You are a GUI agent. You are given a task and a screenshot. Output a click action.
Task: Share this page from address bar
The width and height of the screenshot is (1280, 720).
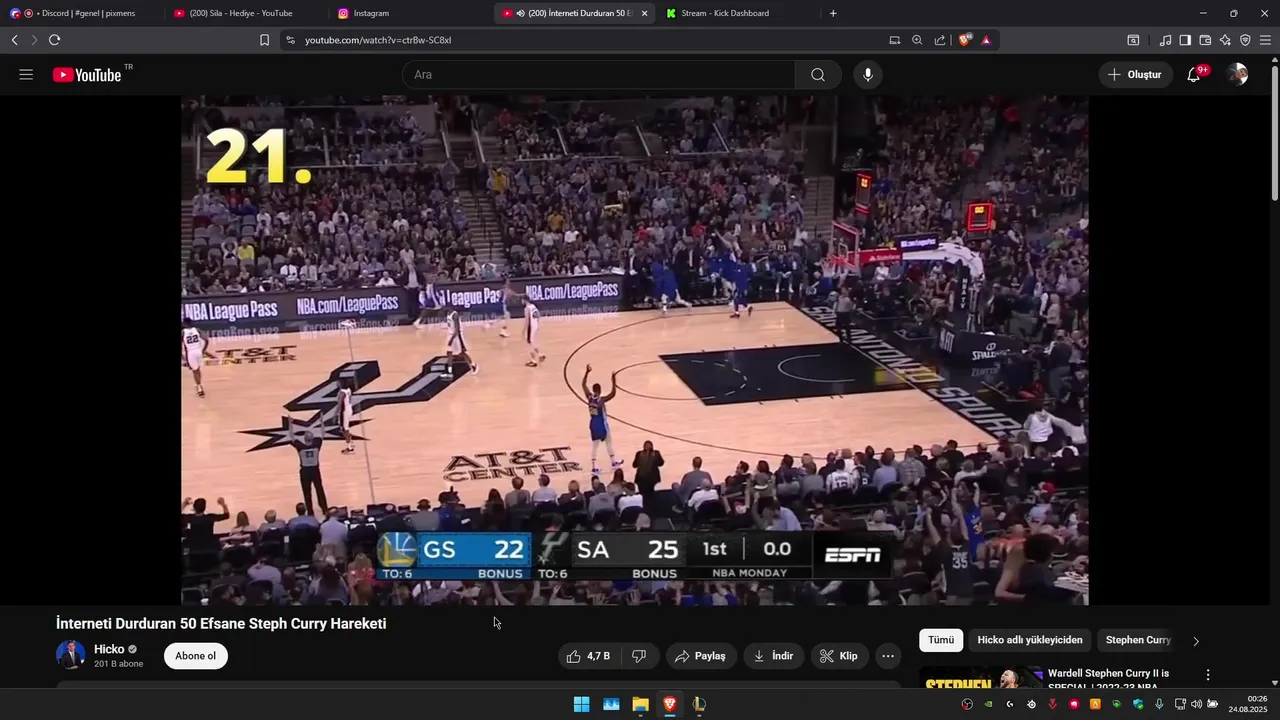(x=940, y=40)
